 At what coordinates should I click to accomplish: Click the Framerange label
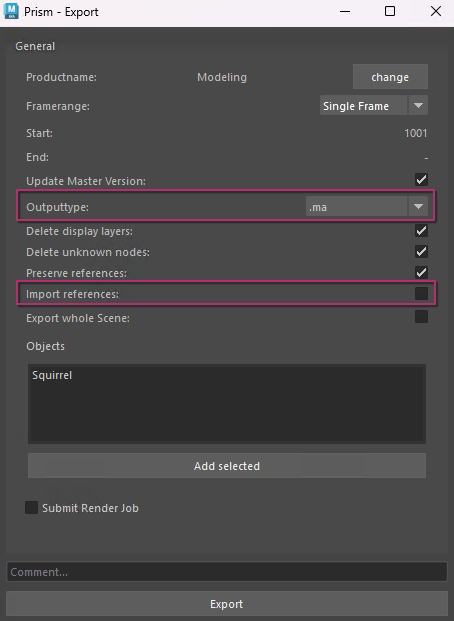click(58, 106)
